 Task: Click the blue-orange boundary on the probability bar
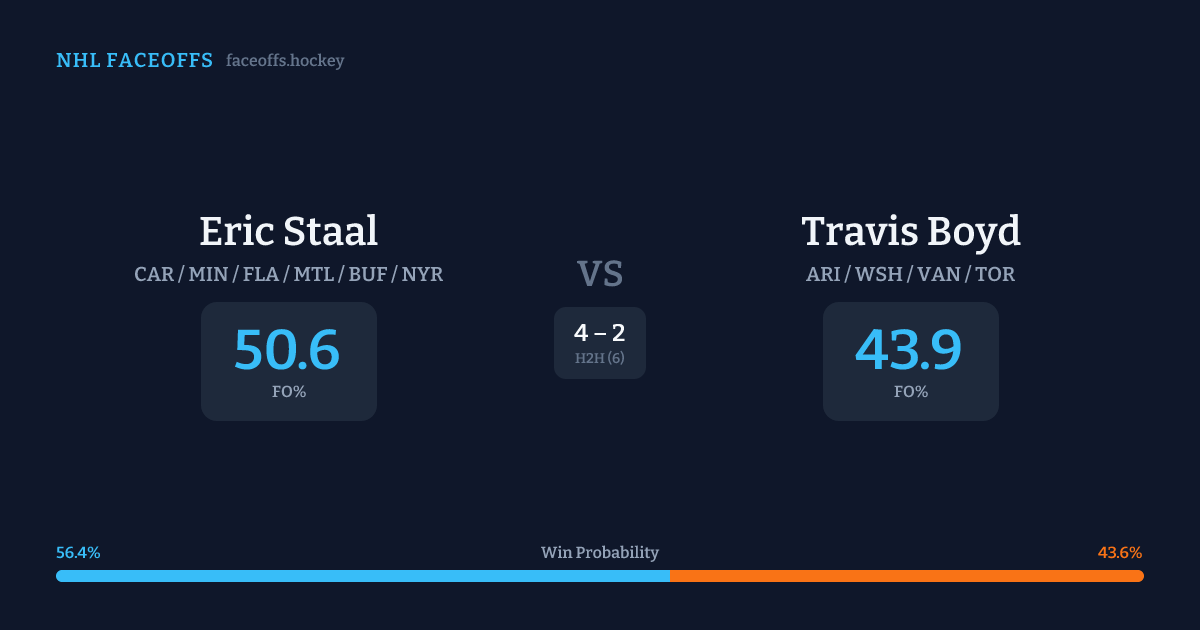click(x=669, y=576)
